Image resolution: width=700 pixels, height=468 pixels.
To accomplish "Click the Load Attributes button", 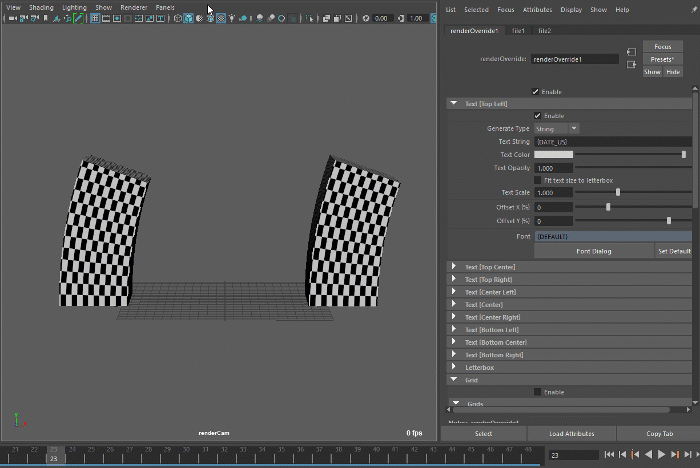I will (x=572, y=434).
